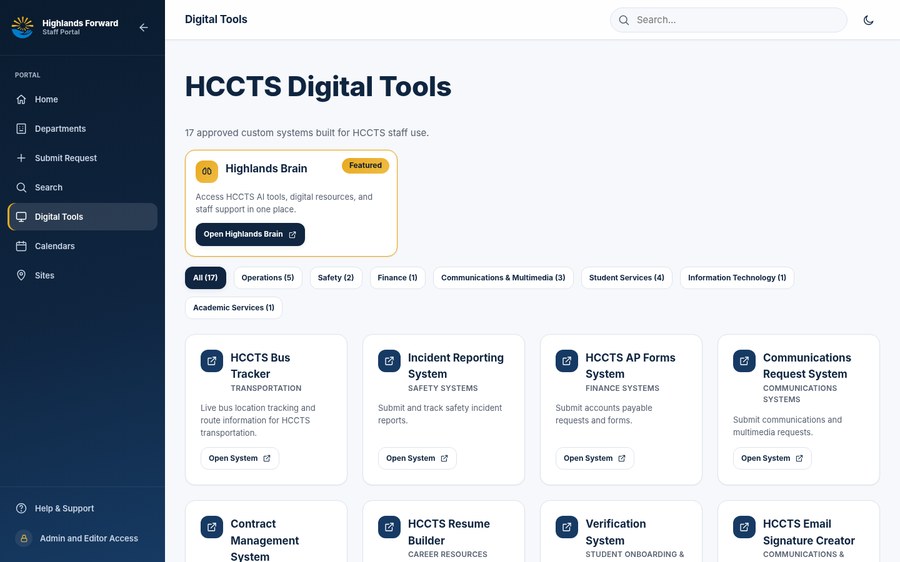Open System for HCCTS Bus Tracker
This screenshot has width=900, height=562.
click(x=239, y=458)
